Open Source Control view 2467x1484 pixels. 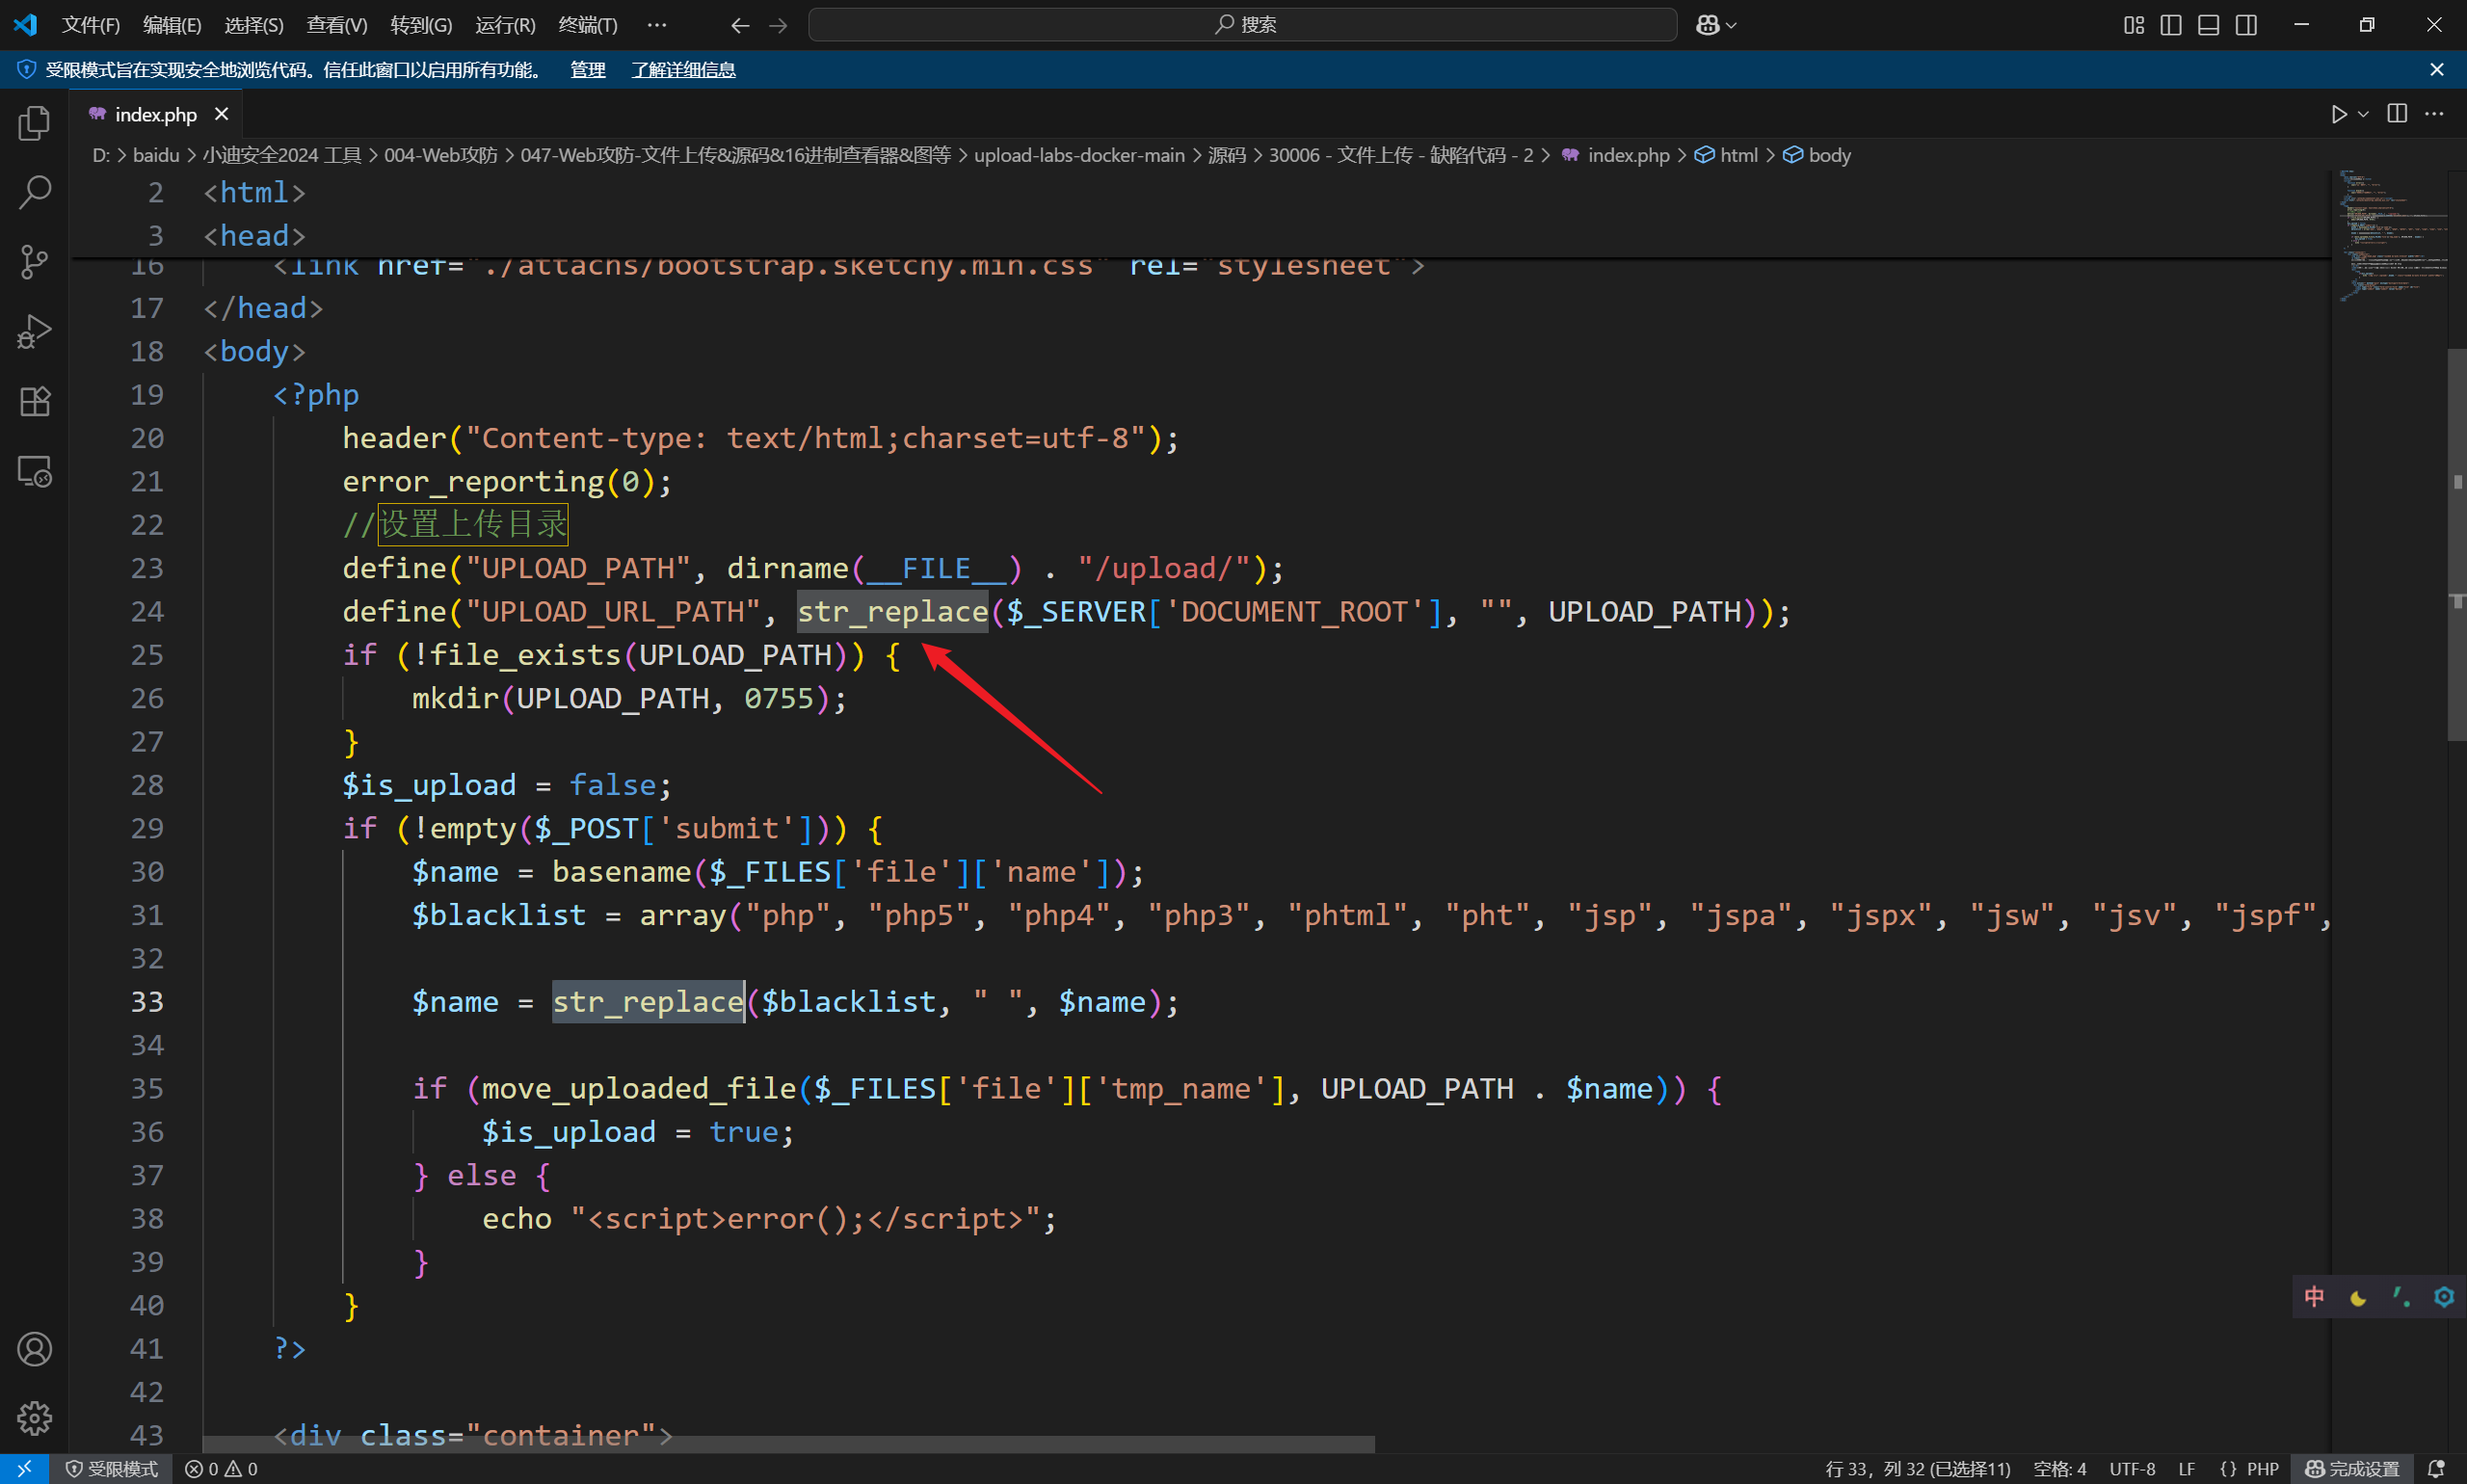pyautogui.click(x=34, y=262)
